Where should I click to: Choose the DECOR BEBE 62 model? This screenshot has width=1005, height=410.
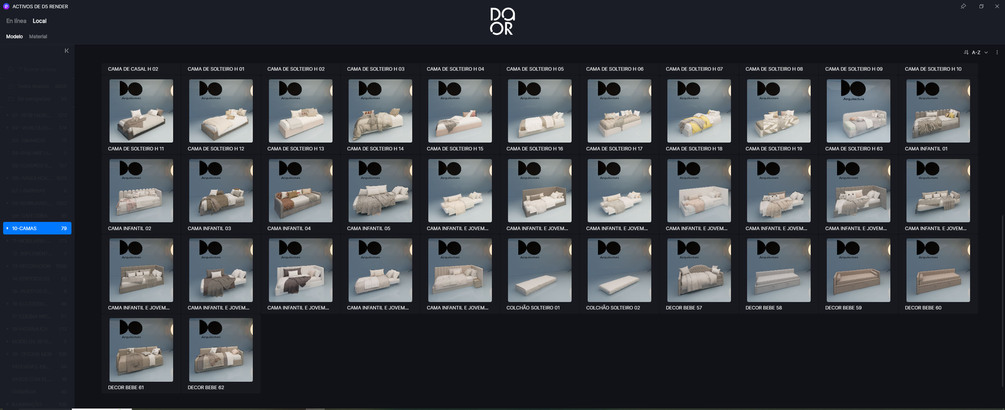[x=220, y=350]
